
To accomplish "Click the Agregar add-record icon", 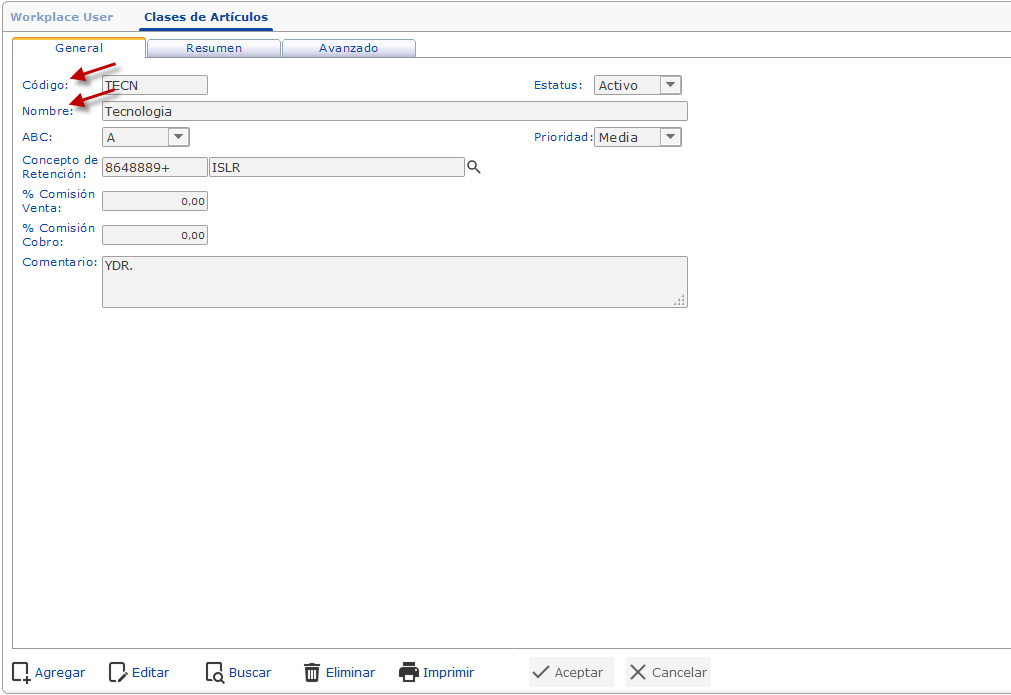I will (x=21, y=672).
